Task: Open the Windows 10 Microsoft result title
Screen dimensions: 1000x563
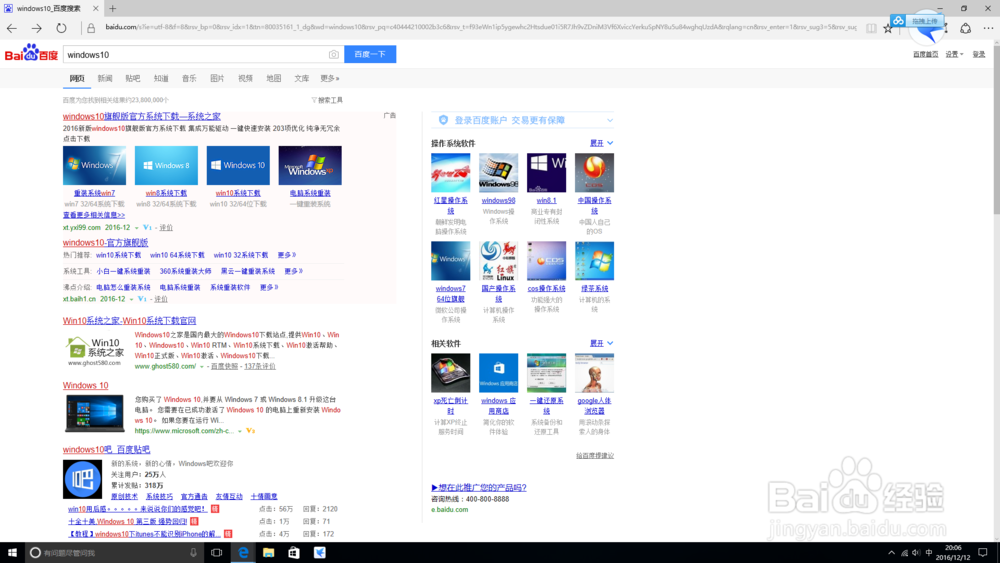Action: click(x=85, y=386)
